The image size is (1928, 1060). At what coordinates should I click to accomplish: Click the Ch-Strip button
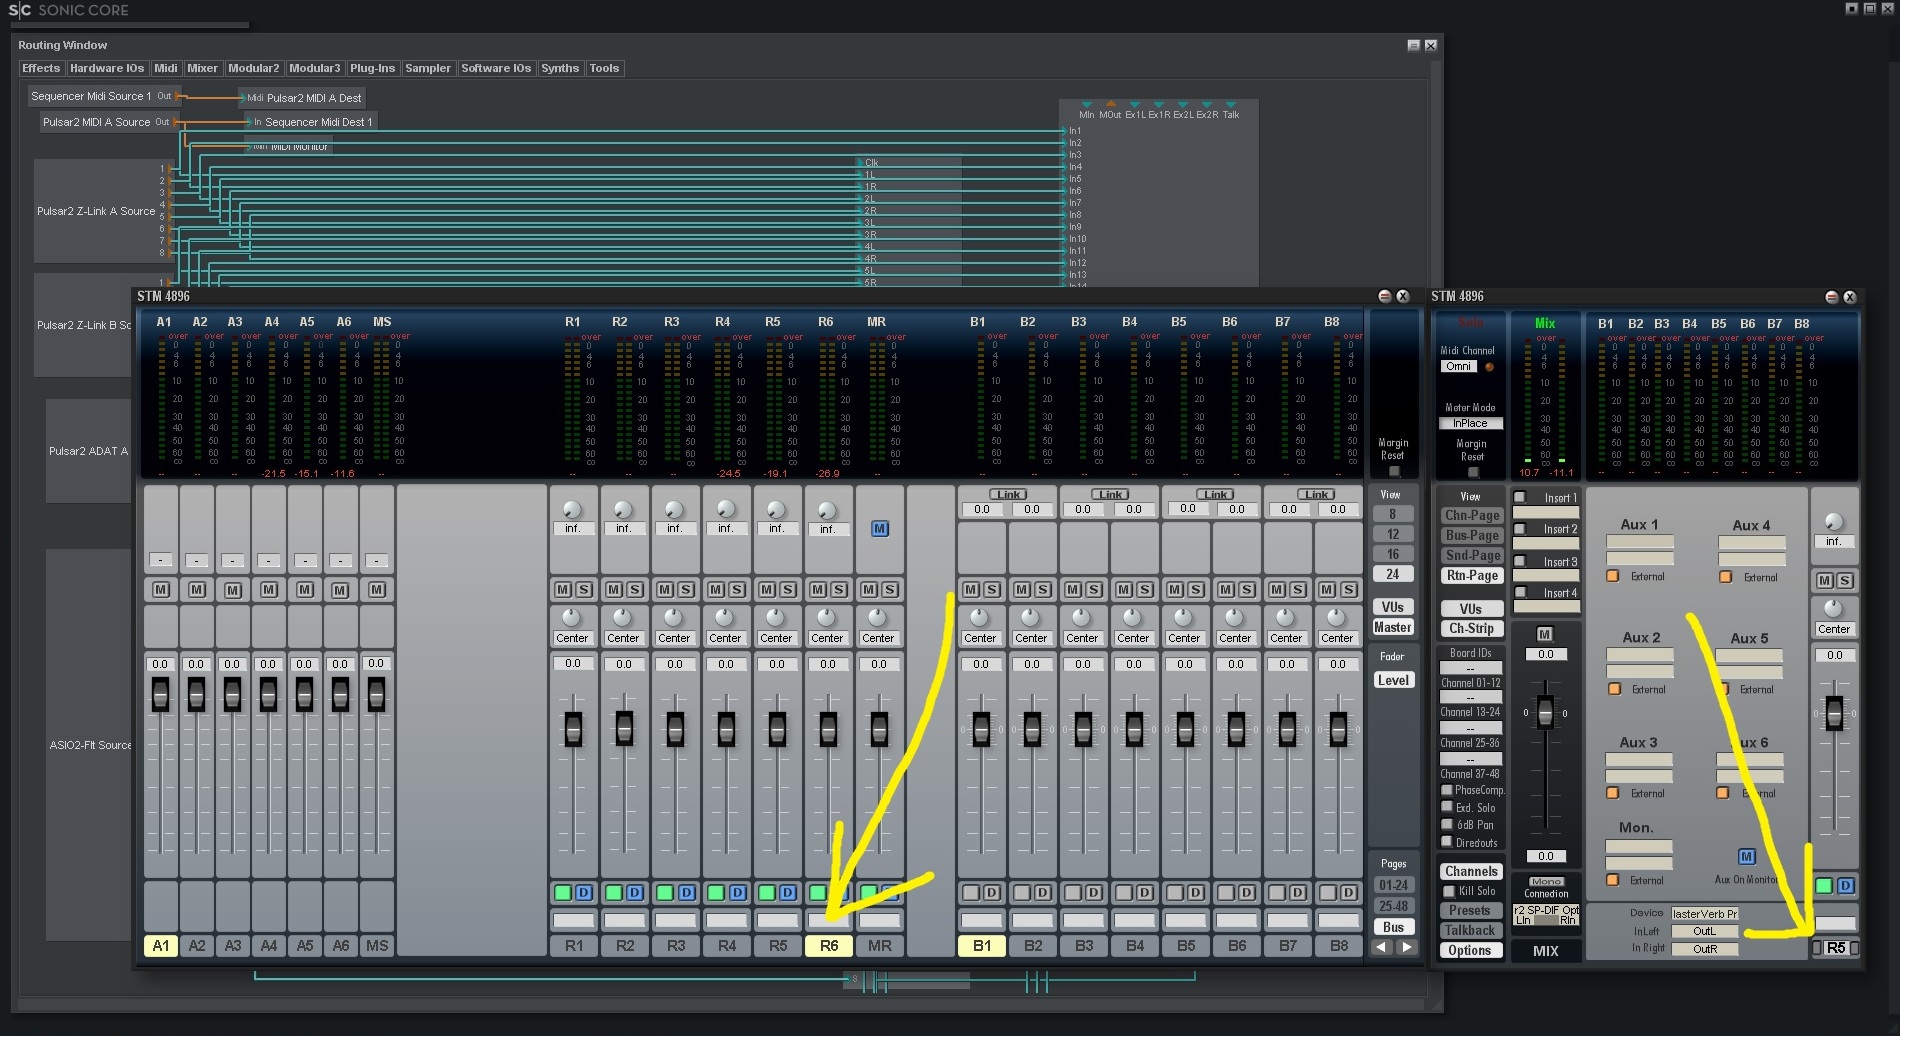(x=1472, y=628)
